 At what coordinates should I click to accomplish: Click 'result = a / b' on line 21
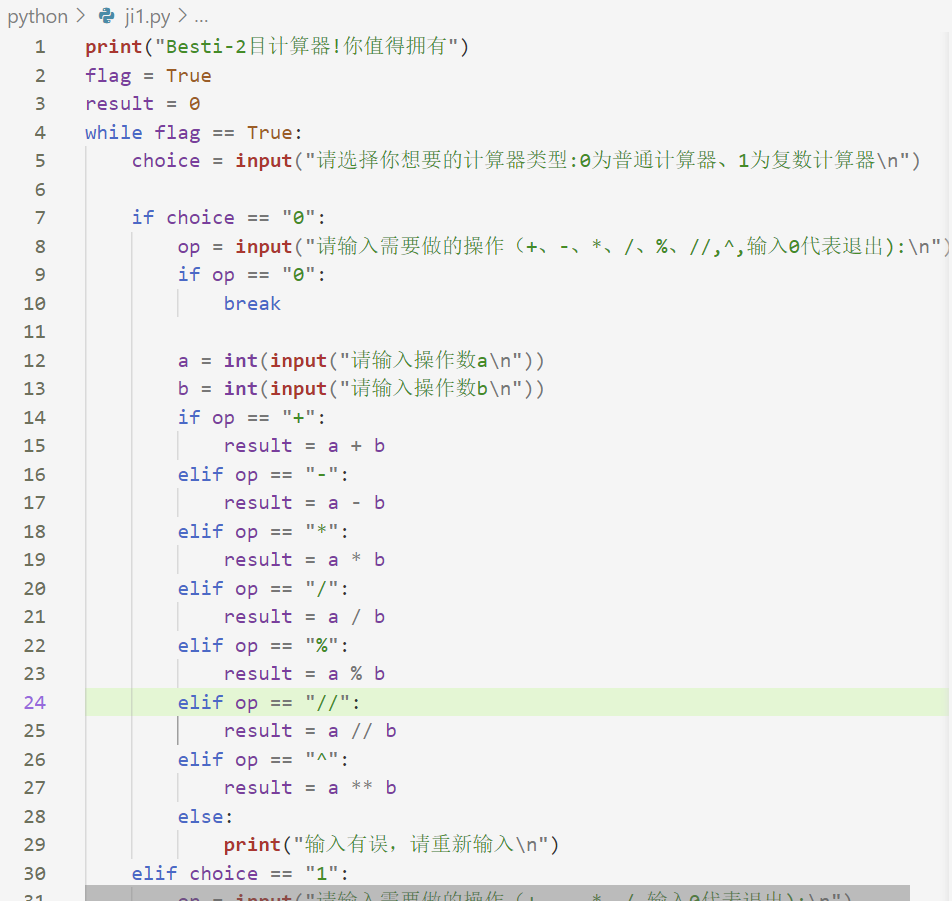pyautogui.click(x=304, y=617)
